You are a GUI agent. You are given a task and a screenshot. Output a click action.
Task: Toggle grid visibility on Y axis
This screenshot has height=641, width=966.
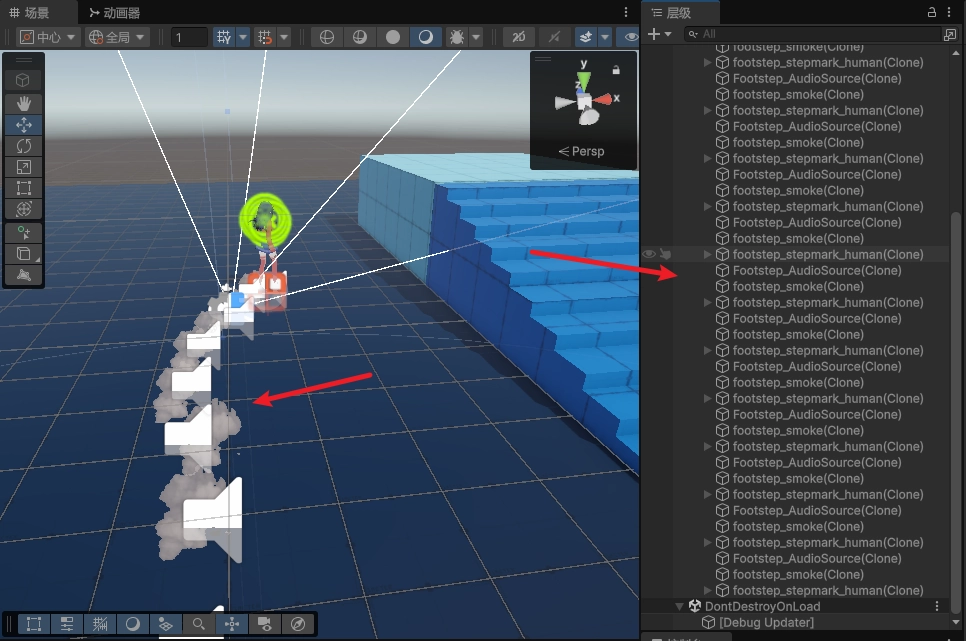click(224, 37)
